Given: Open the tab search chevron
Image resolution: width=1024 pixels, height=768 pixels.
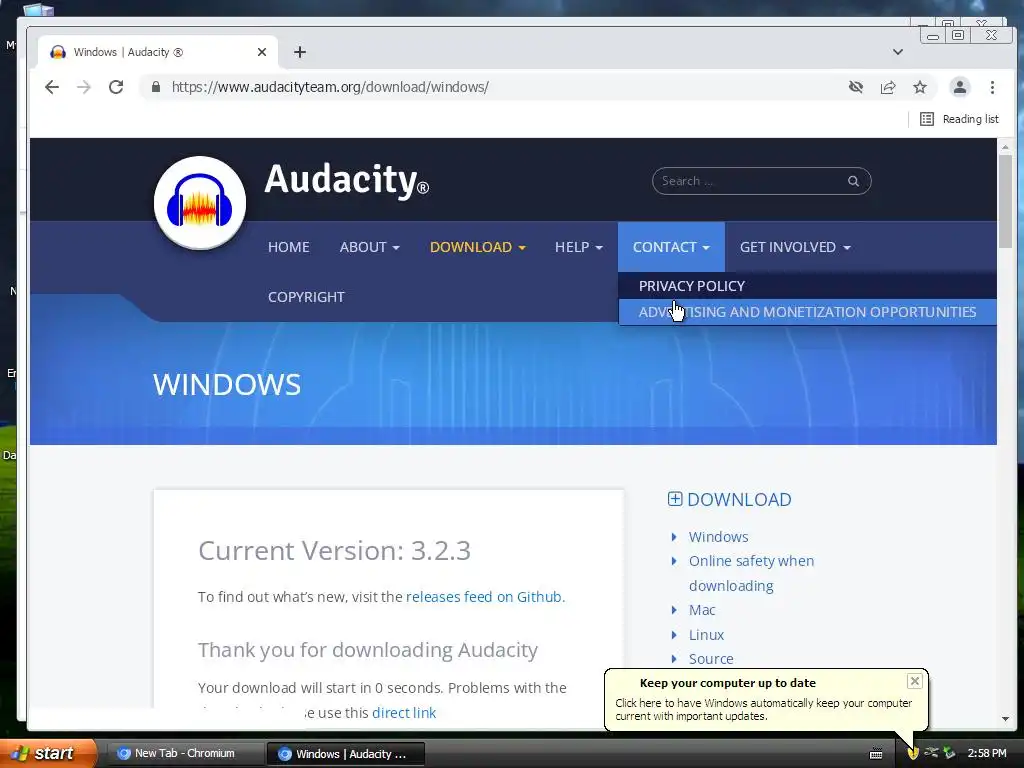Looking at the screenshot, I should coord(898,52).
